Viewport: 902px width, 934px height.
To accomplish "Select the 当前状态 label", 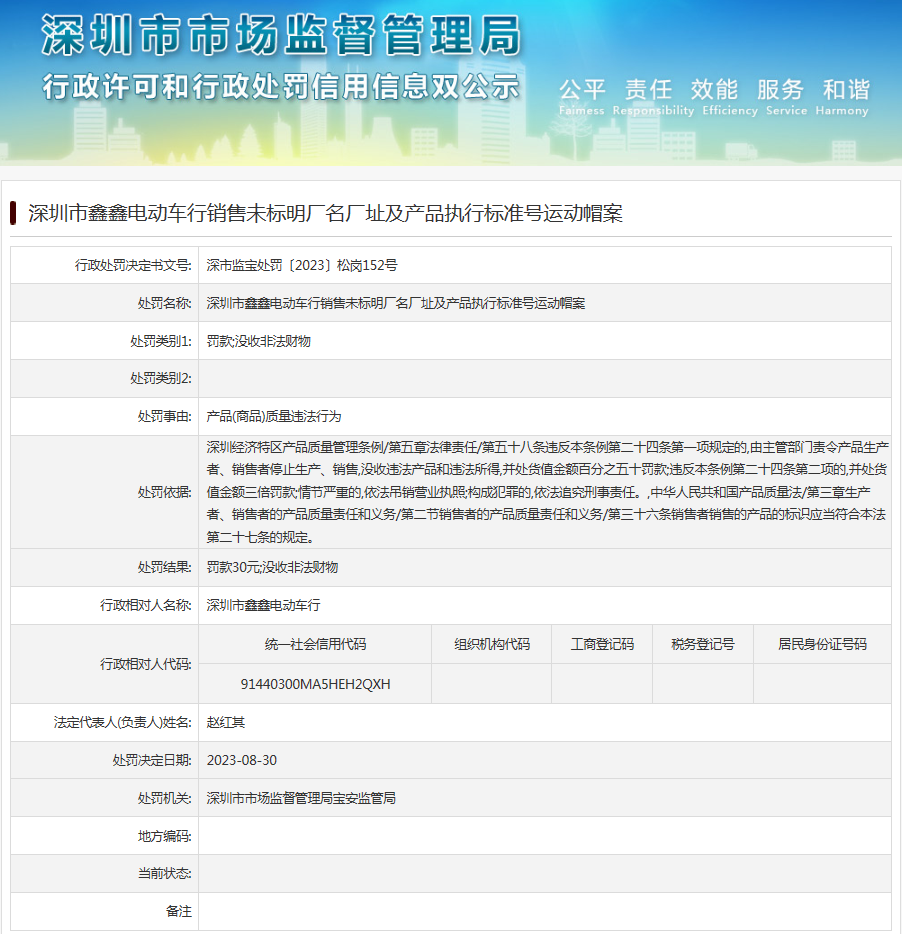I will click(164, 873).
